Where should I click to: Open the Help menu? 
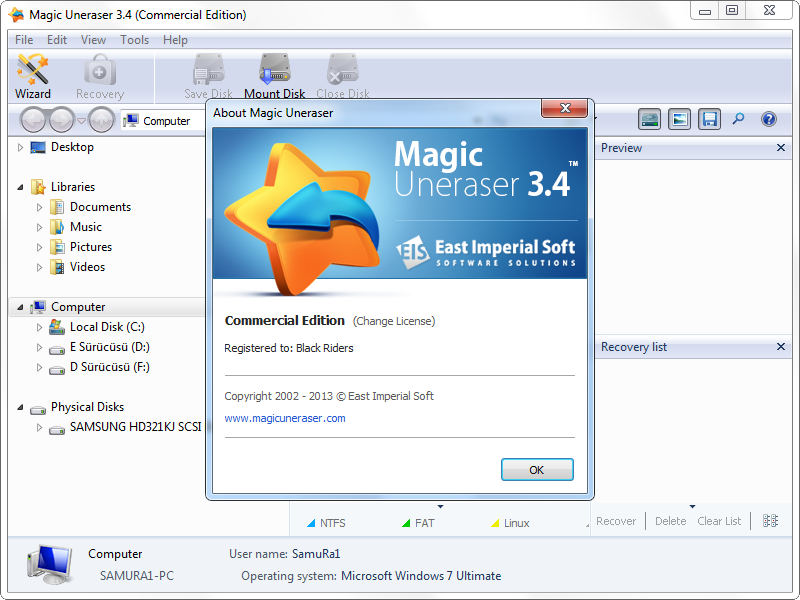coord(175,40)
